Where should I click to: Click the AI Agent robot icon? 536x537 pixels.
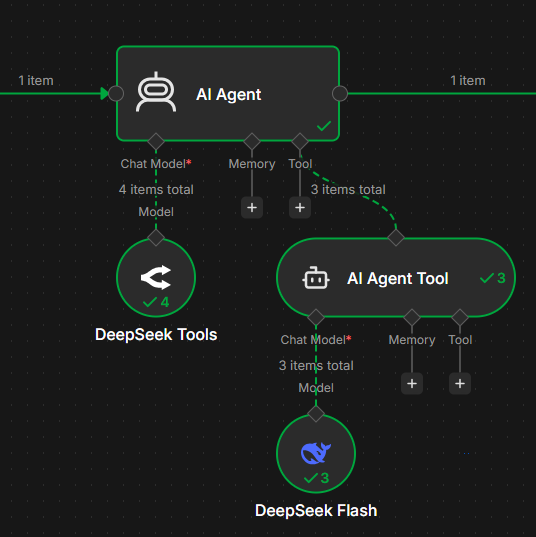point(156,92)
